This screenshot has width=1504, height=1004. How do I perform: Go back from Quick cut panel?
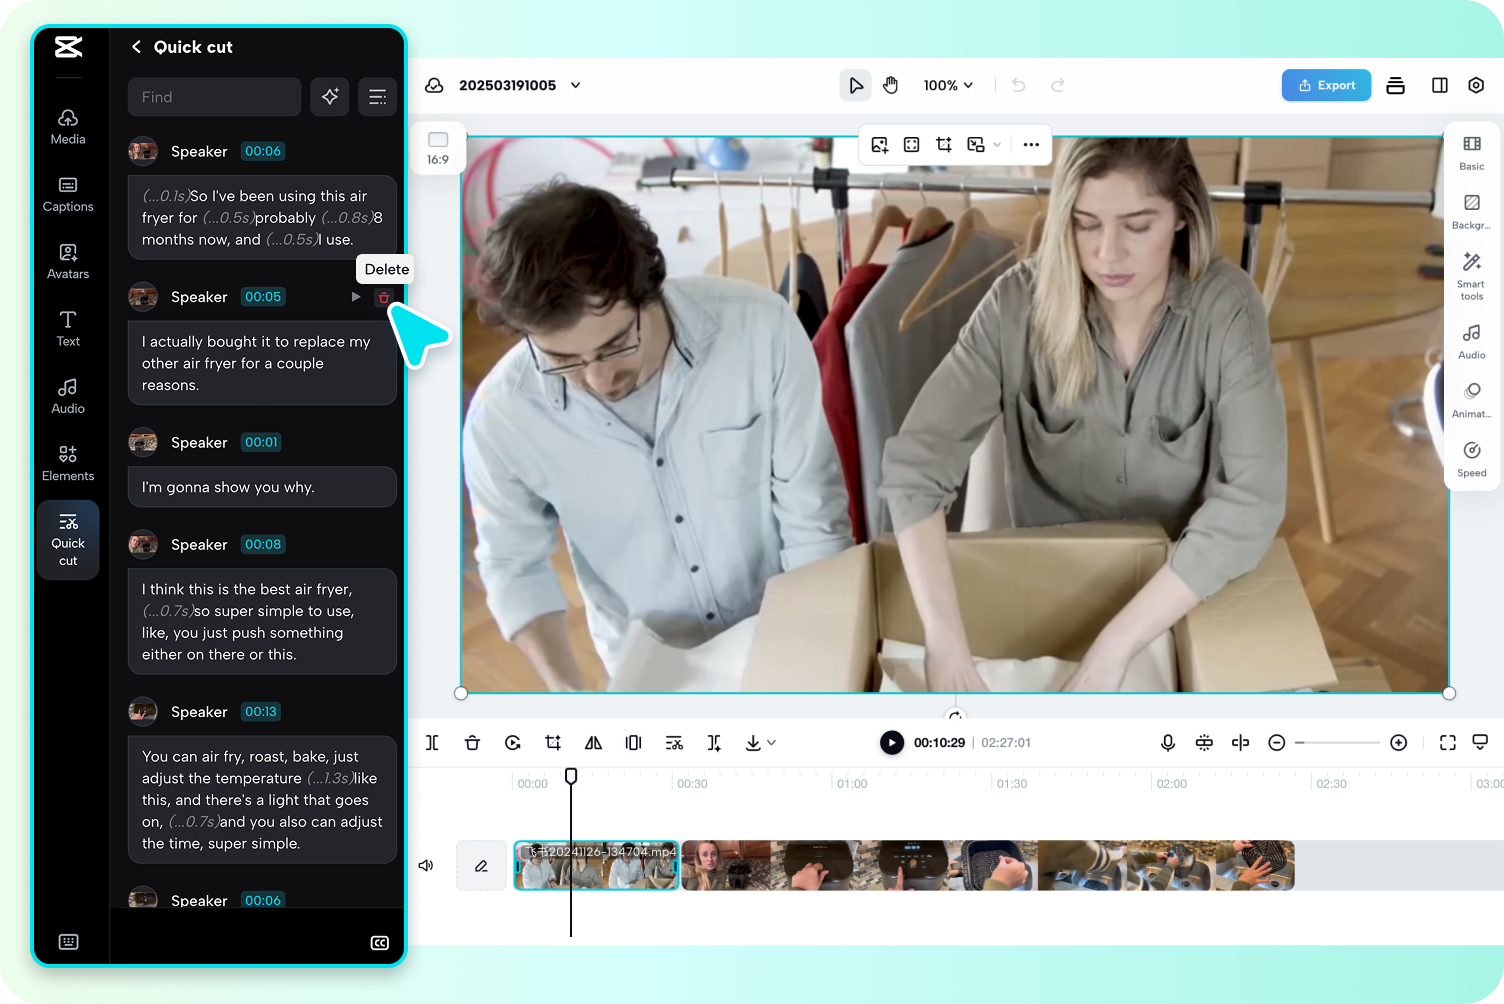pyautogui.click(x=137, y=47)
